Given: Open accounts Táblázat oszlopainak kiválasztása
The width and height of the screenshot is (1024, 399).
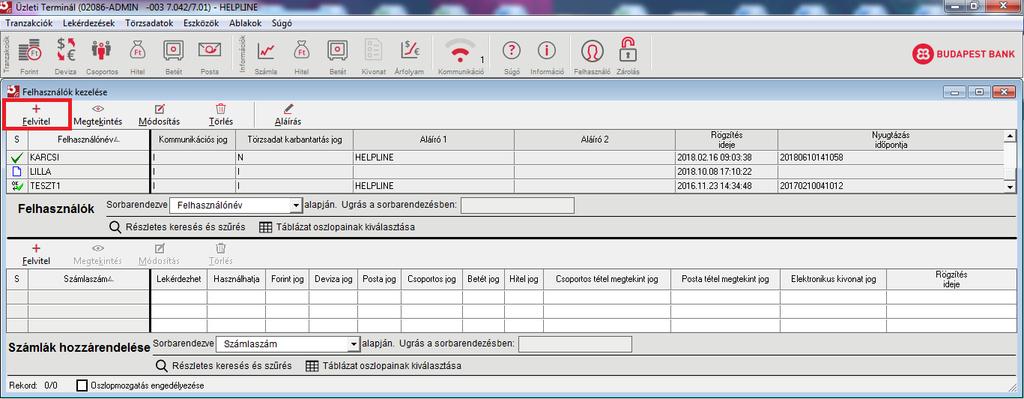Looking at the screenshot, I should tap(384, 366).
